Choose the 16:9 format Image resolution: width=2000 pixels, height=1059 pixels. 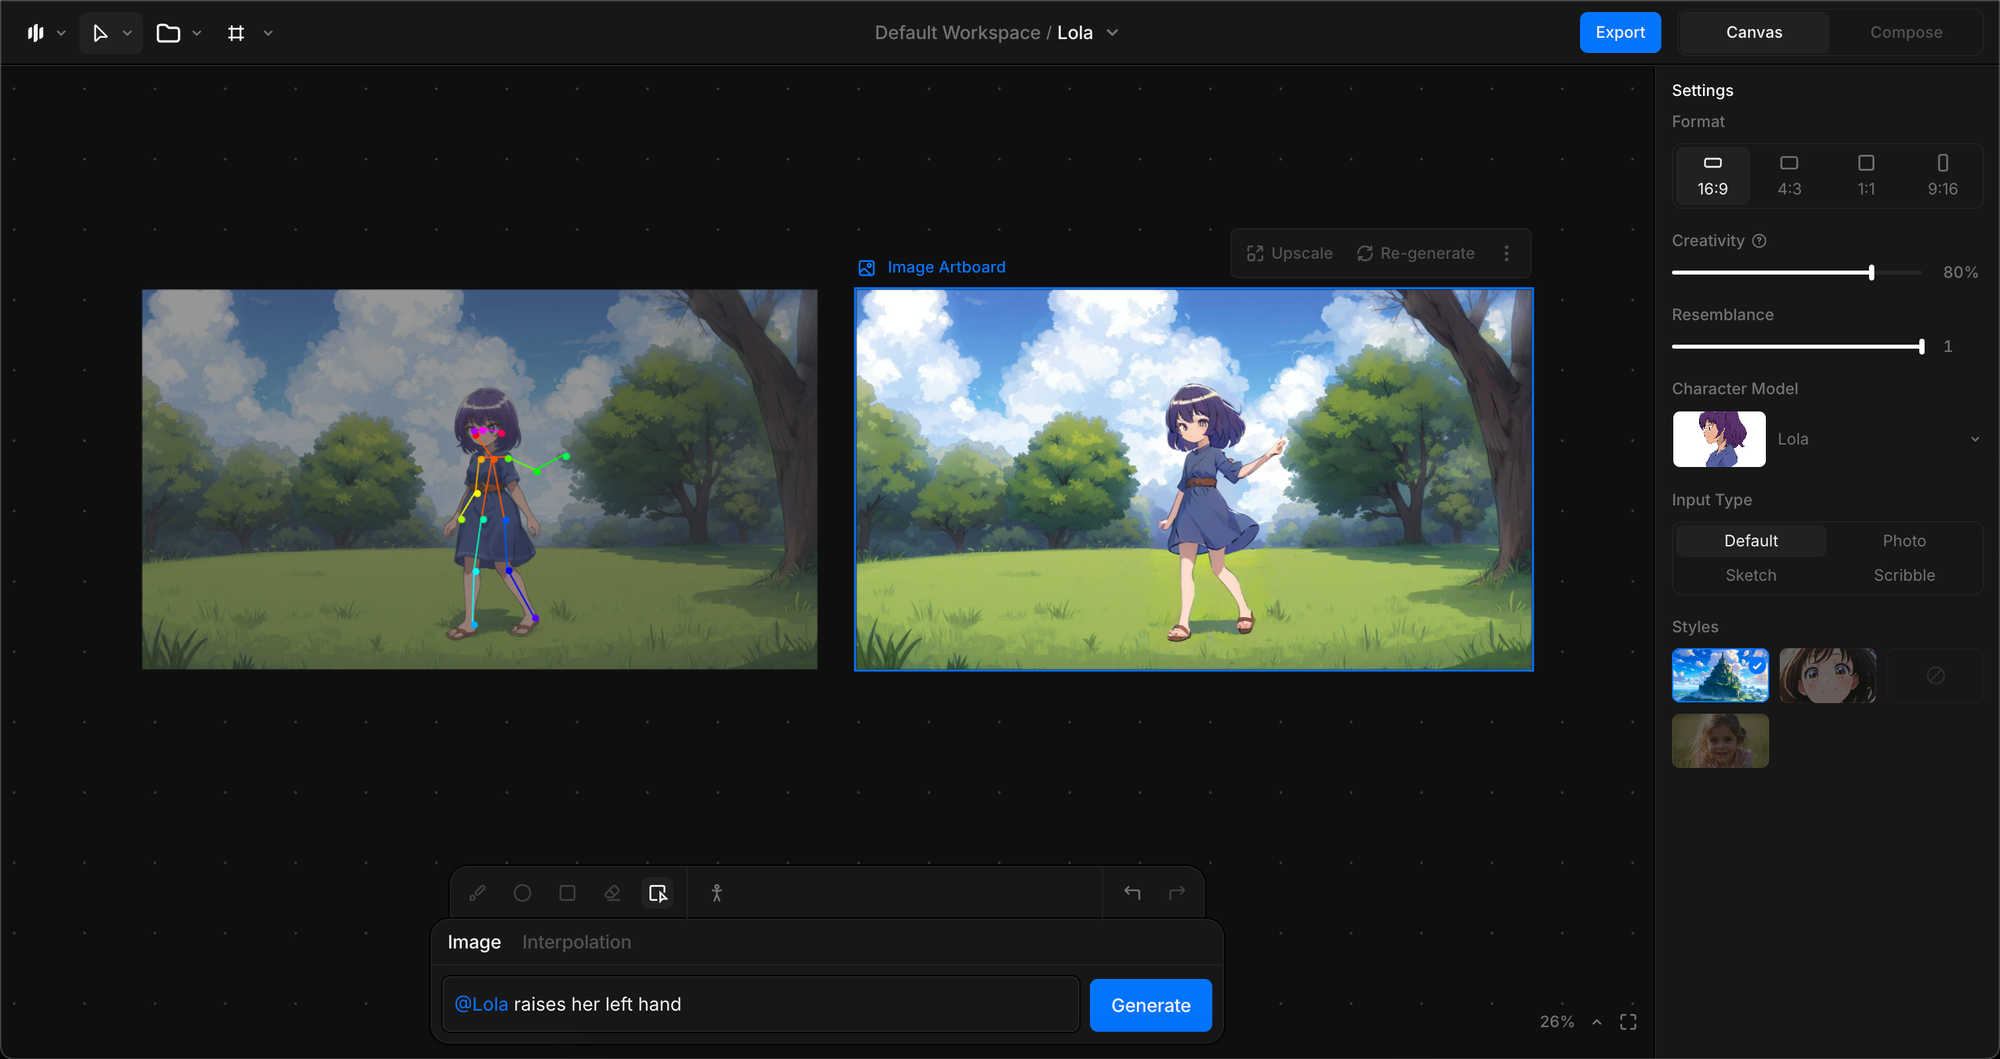1712,175
